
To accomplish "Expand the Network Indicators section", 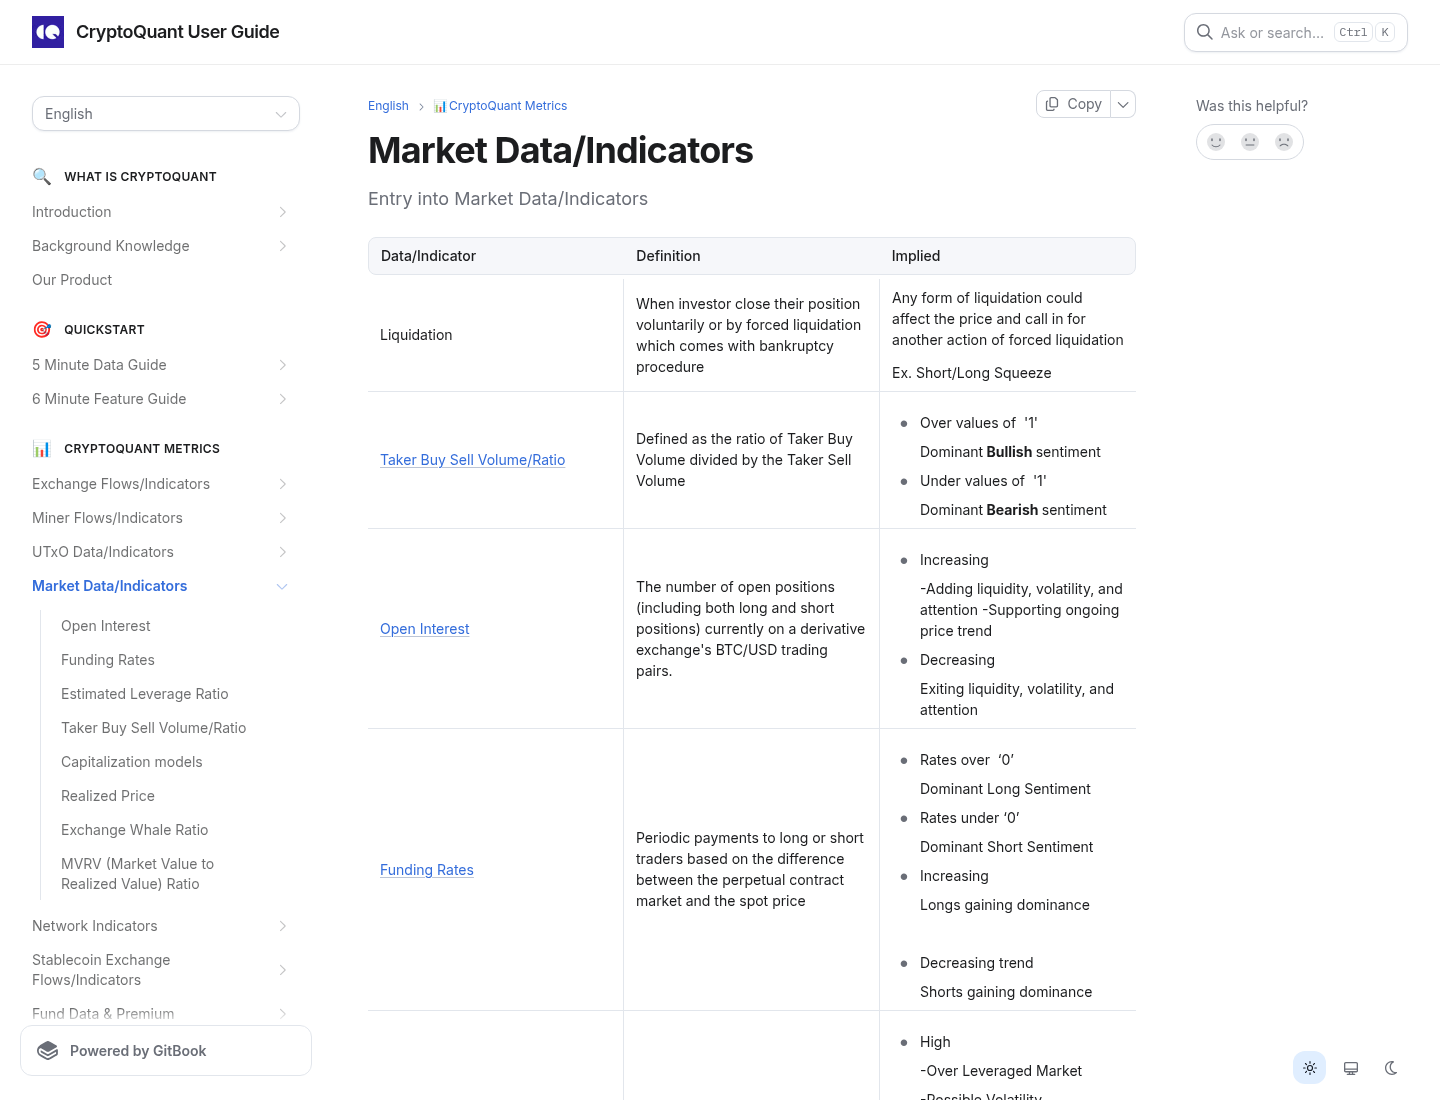I will click(283, 926).
